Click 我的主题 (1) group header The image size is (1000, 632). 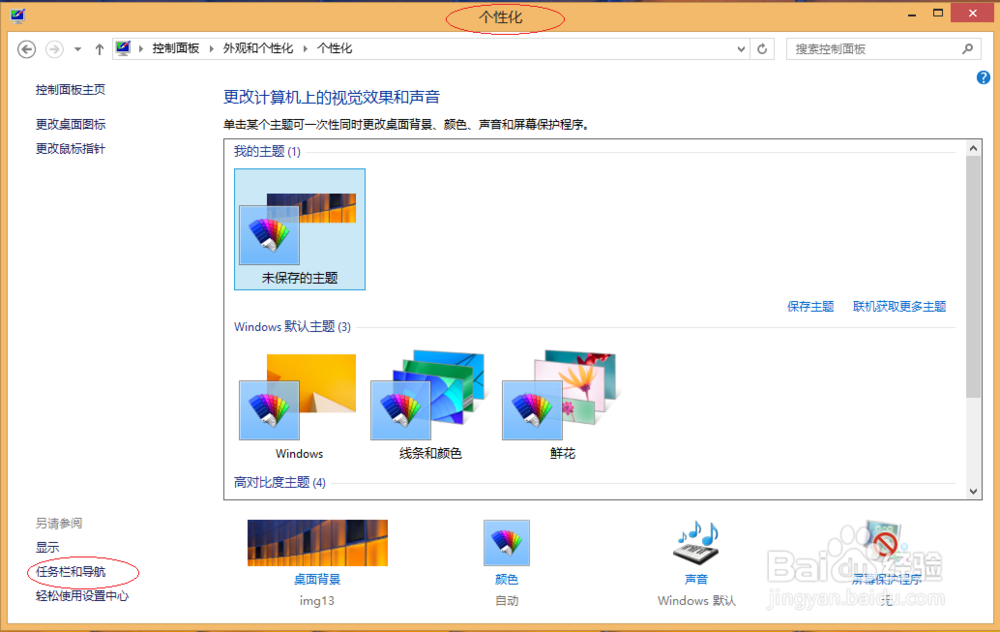click(x=267, y=151)
